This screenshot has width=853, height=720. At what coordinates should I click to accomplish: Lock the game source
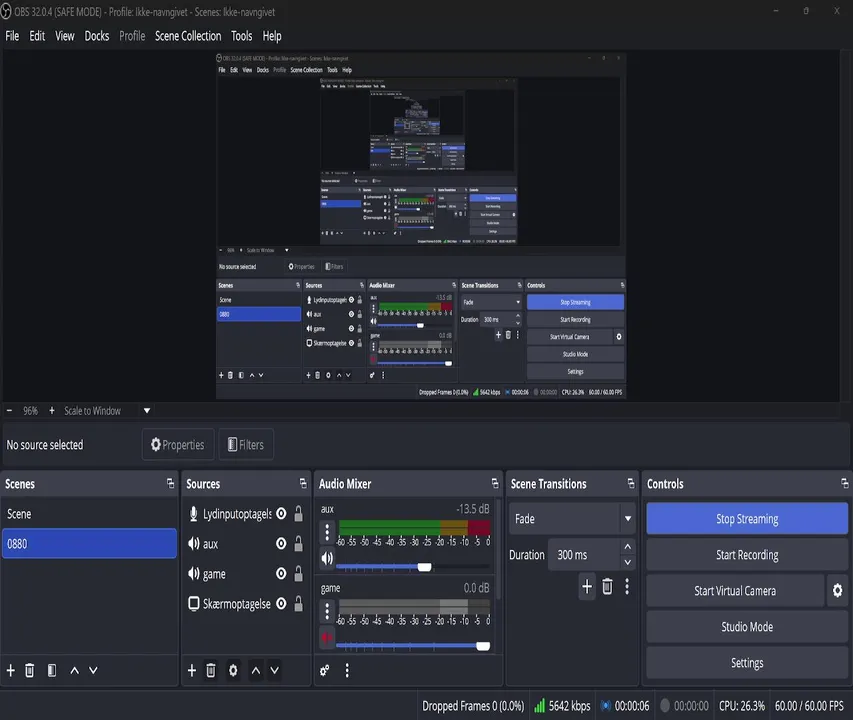click(x=299, y=574)
